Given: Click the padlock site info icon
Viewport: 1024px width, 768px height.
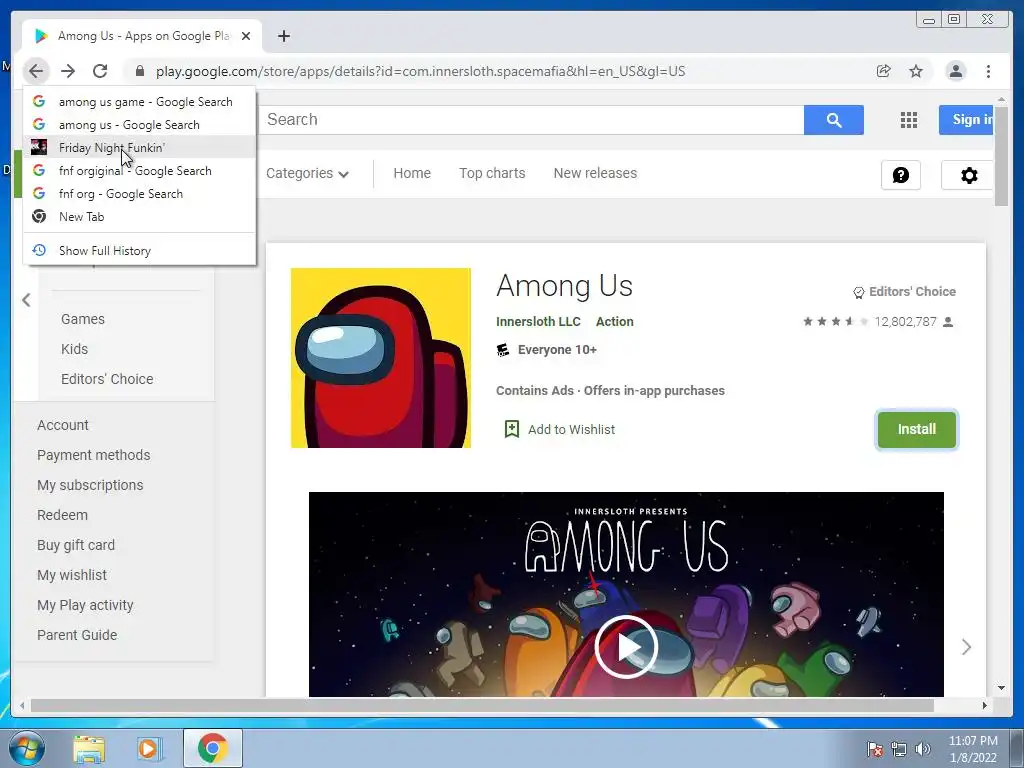Looking at the screenshot, I should click(x=139, y=71).
